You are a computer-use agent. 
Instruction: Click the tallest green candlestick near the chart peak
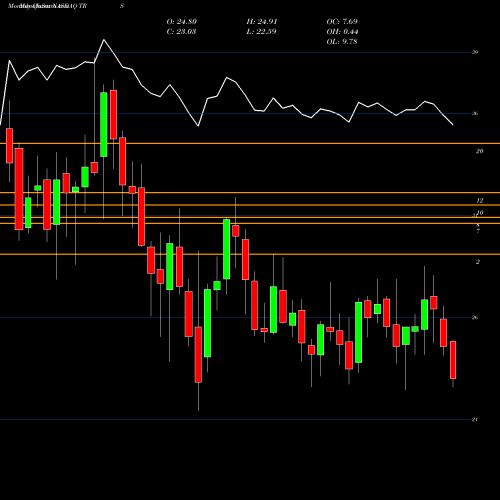(104, 124)
